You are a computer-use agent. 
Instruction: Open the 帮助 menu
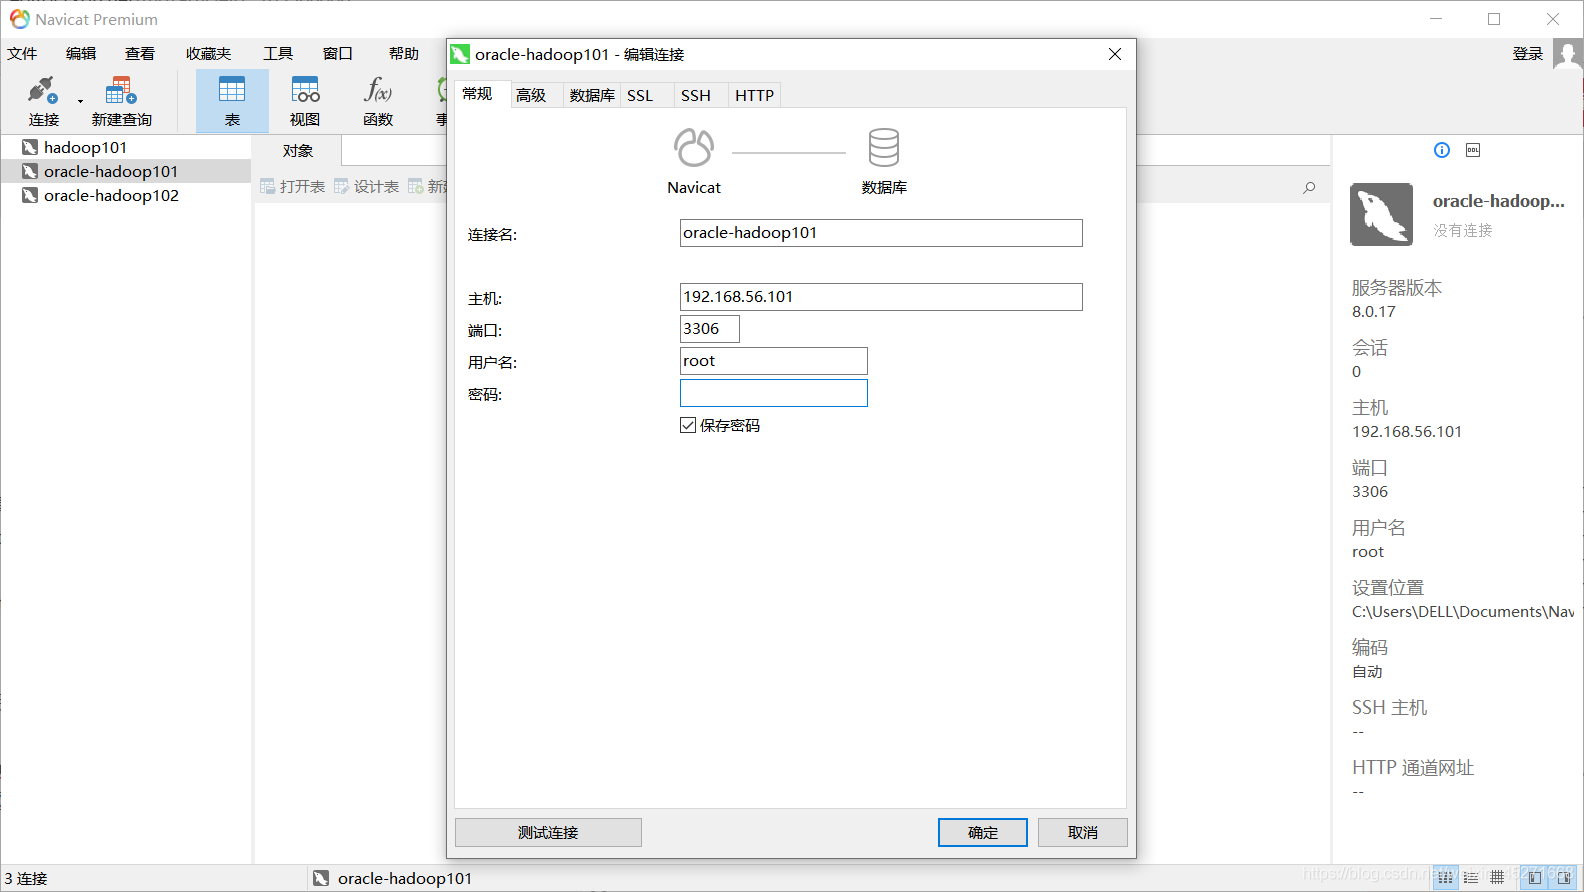[404, 54]
